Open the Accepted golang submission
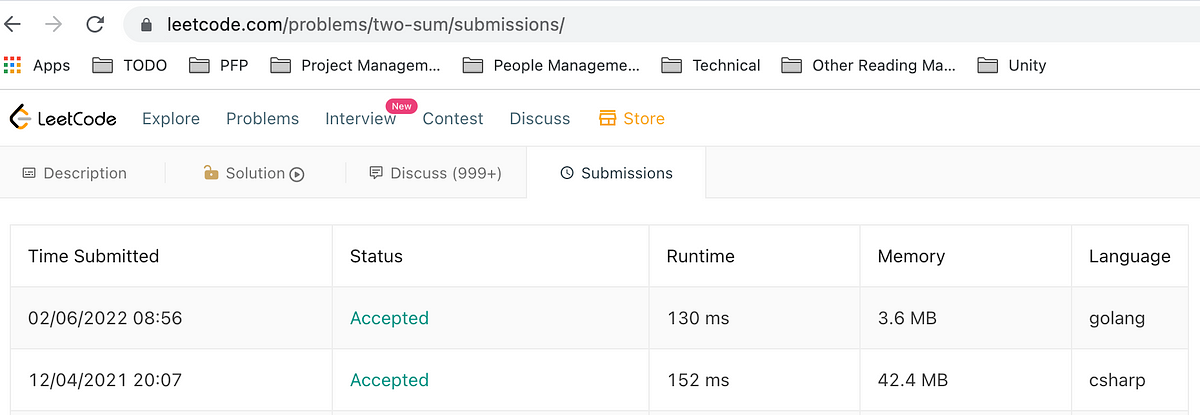Image resolution: width=1200 pixels, height=415 pixels. [389, 318]
